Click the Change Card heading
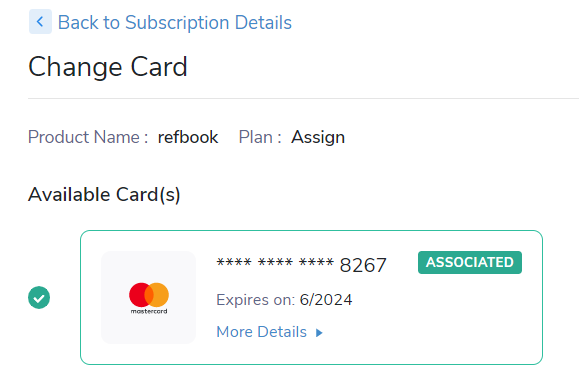Screen dimensions: 579x387 pos(108,67)
